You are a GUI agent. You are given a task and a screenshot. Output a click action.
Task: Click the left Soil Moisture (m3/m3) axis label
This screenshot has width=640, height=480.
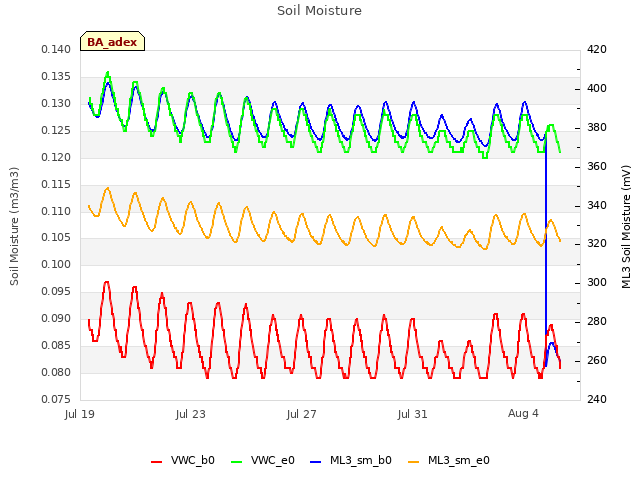tap(14, 226)
